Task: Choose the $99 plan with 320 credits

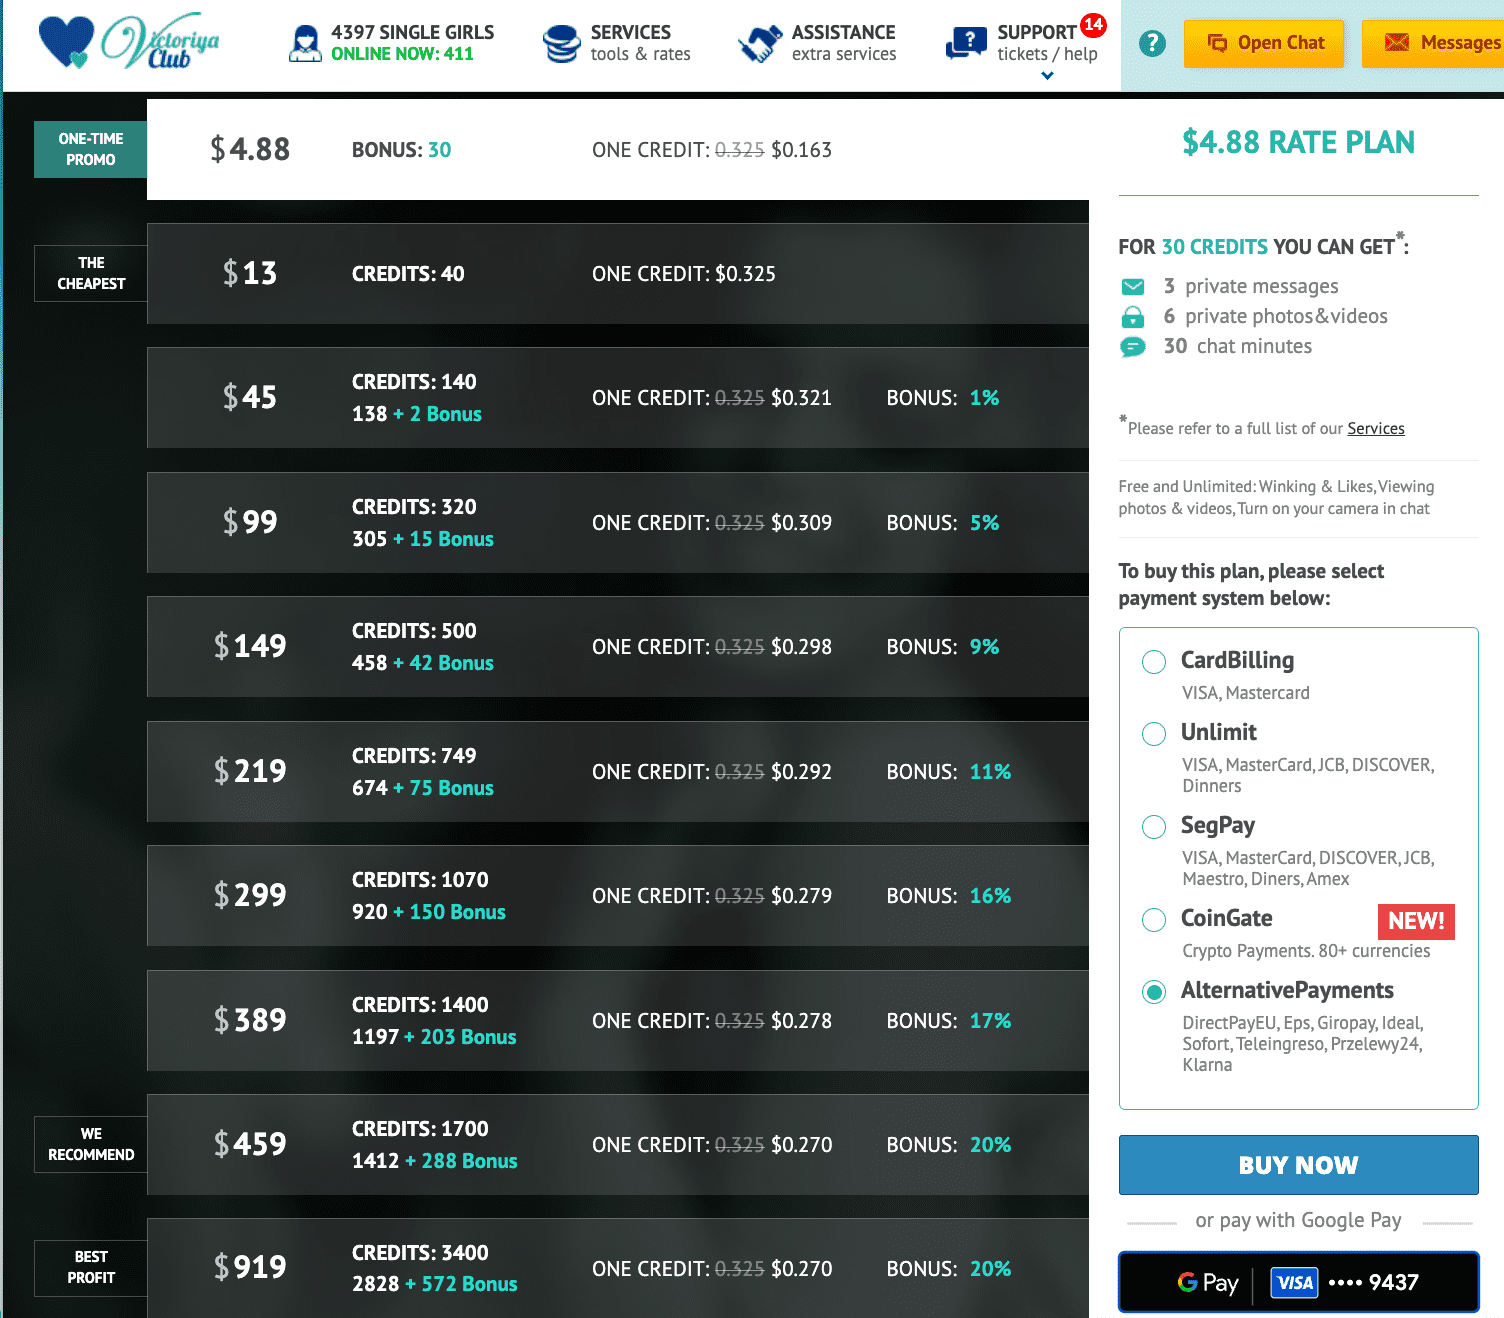Action: point(618,522)
